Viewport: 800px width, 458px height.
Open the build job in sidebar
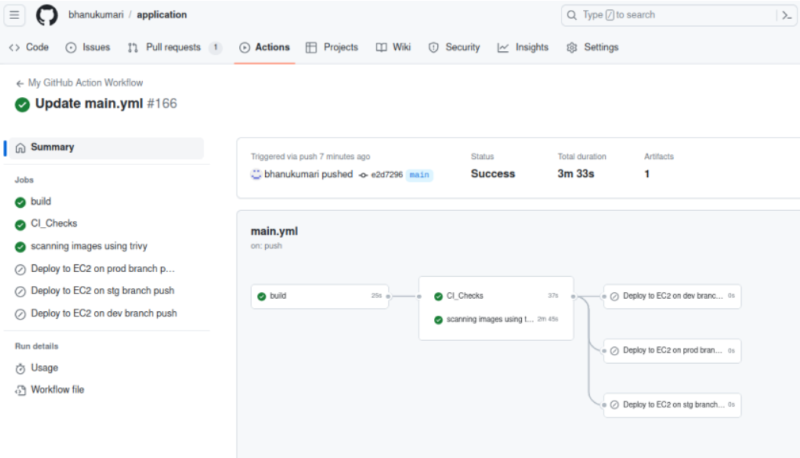point(41,201)
